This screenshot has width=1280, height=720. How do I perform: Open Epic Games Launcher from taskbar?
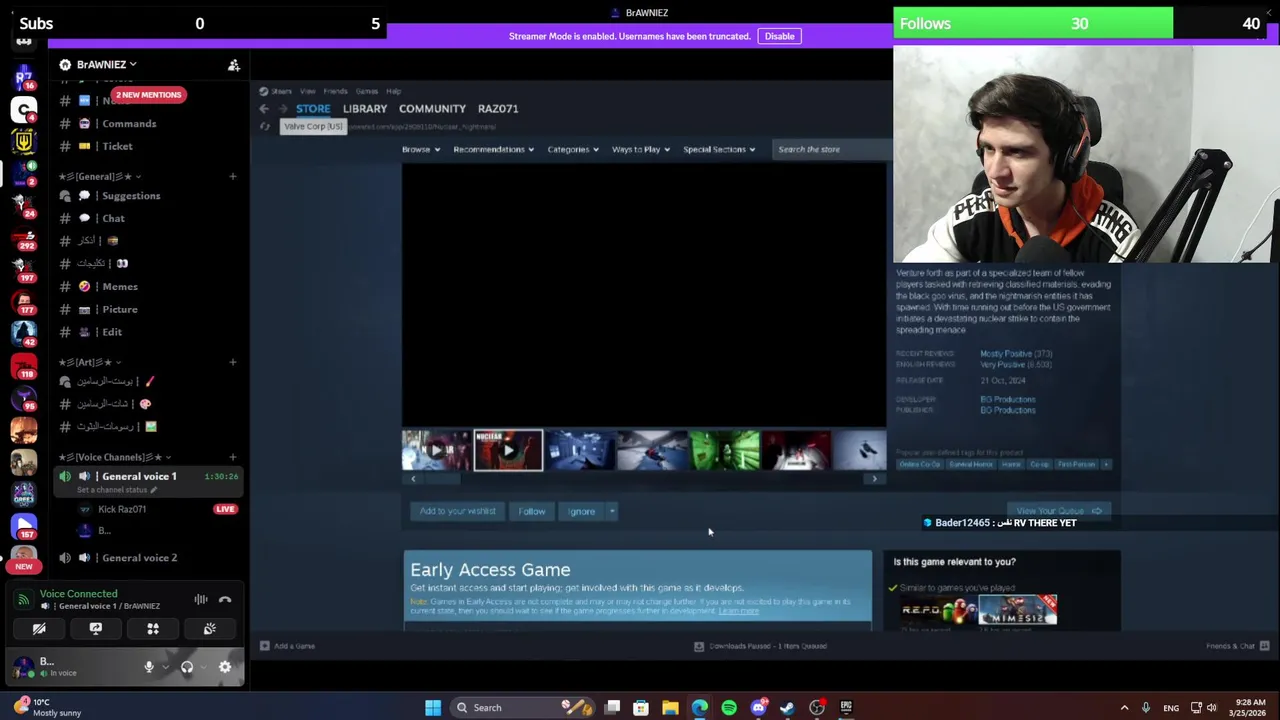(846, 708)
